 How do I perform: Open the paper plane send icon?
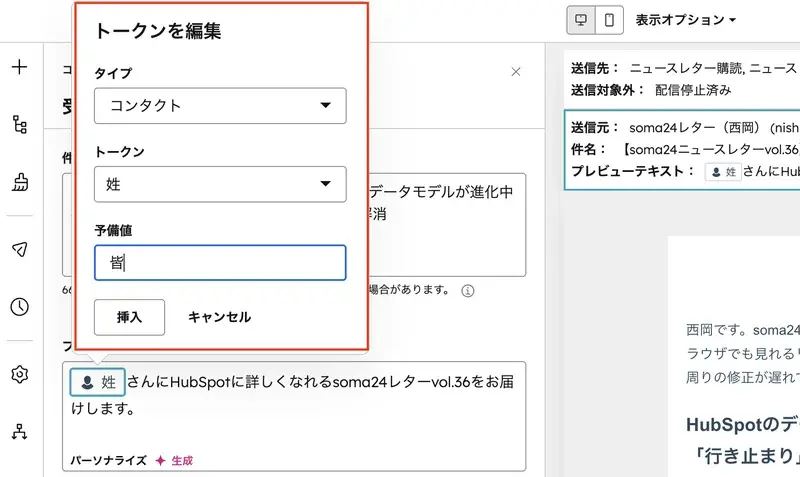(19, 249)
